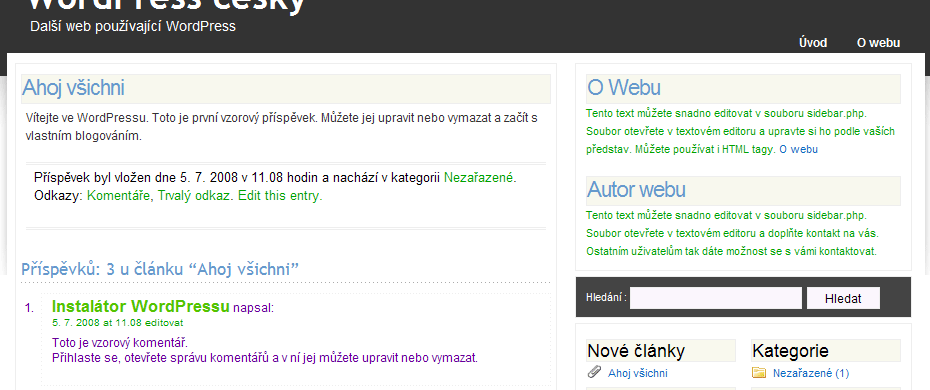Image resolution: width=930 pixels, height=390 pixels.
Task: Click editovat link in comment
Action: pyautogui.click(x=164, y=323)
